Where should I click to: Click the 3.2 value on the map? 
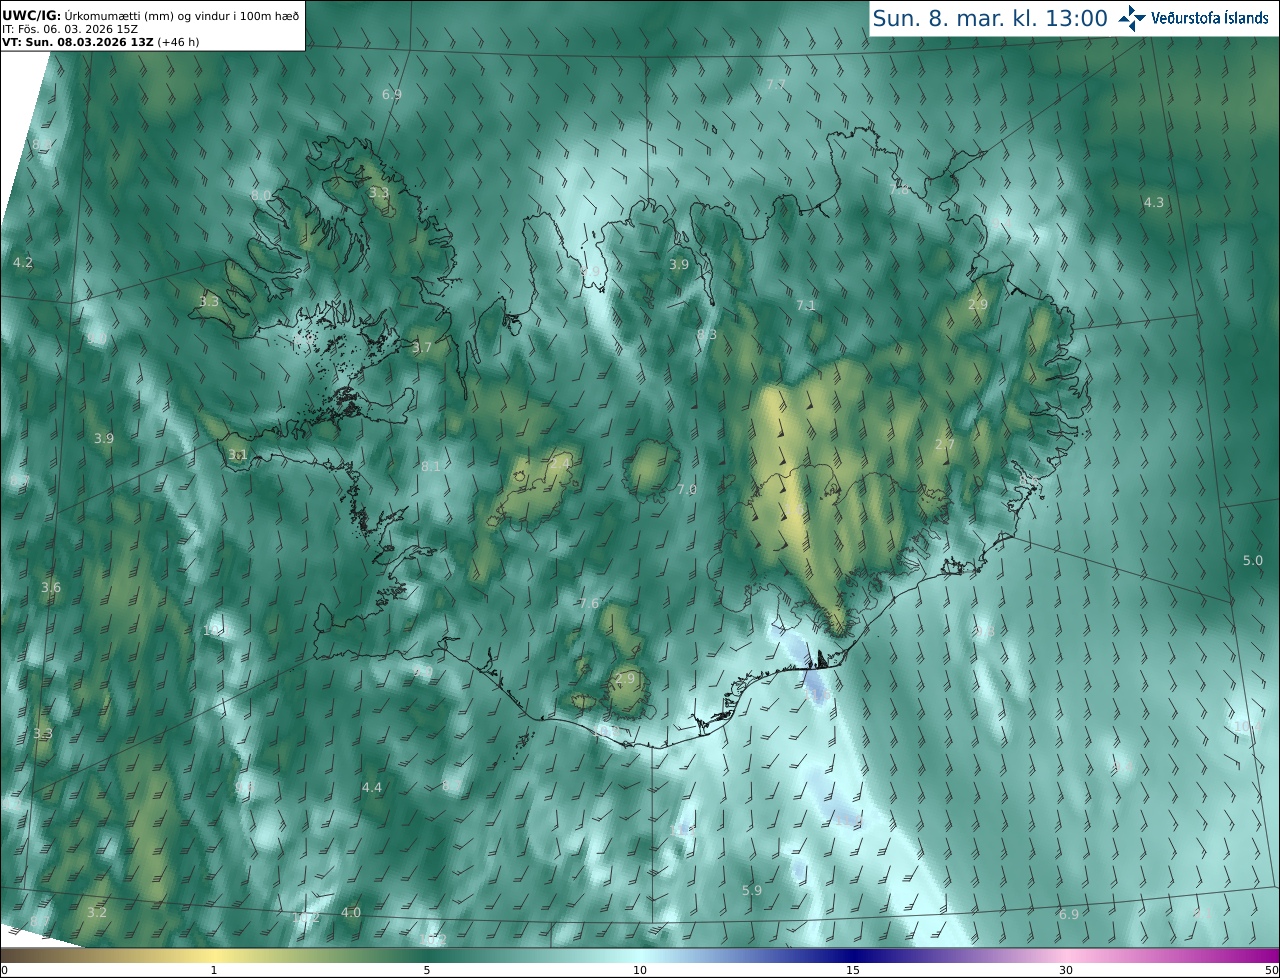point(97,912)
